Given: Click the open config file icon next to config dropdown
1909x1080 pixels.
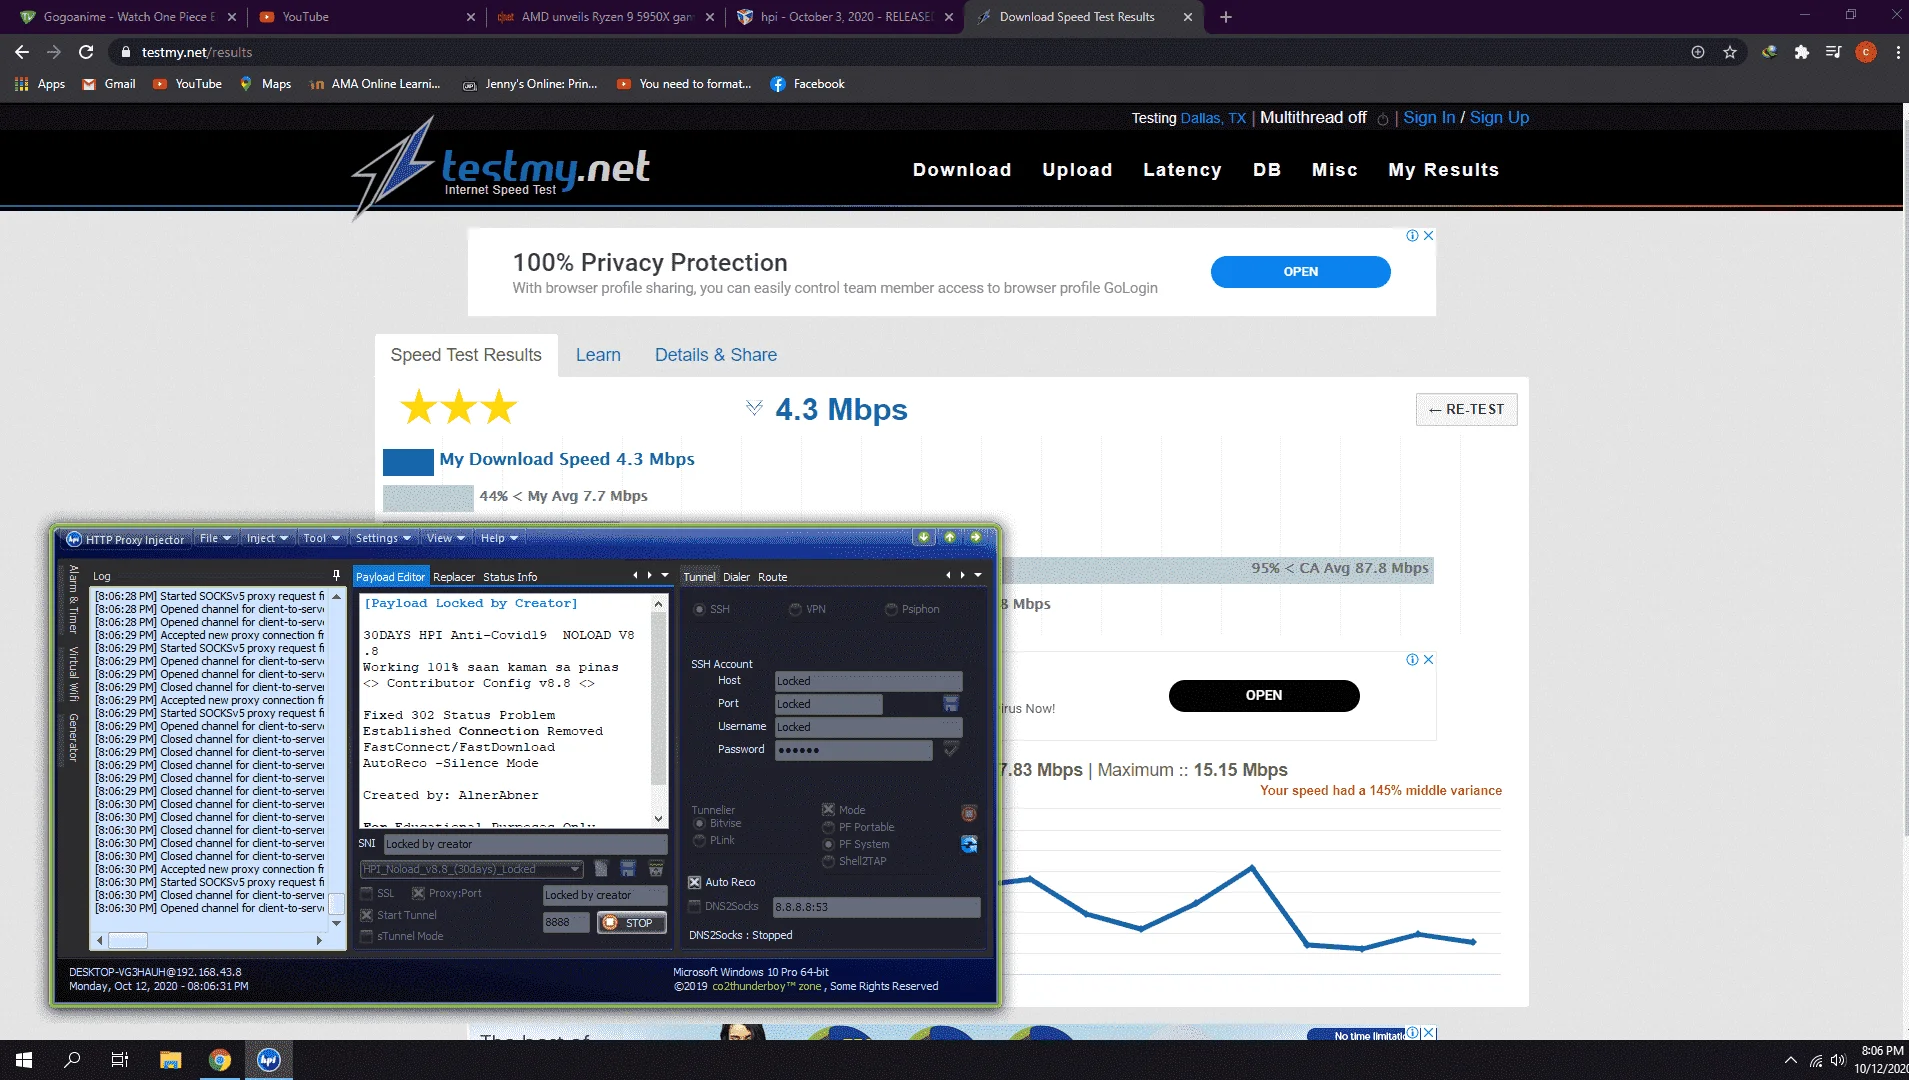Looking at the screenshot, I should coord(601,869).
